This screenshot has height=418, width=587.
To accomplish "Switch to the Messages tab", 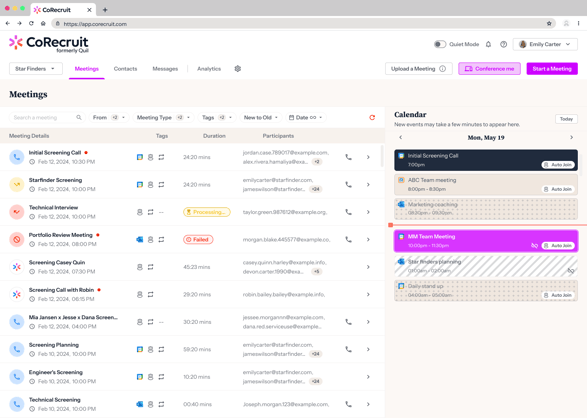I will tap(165, 69).
